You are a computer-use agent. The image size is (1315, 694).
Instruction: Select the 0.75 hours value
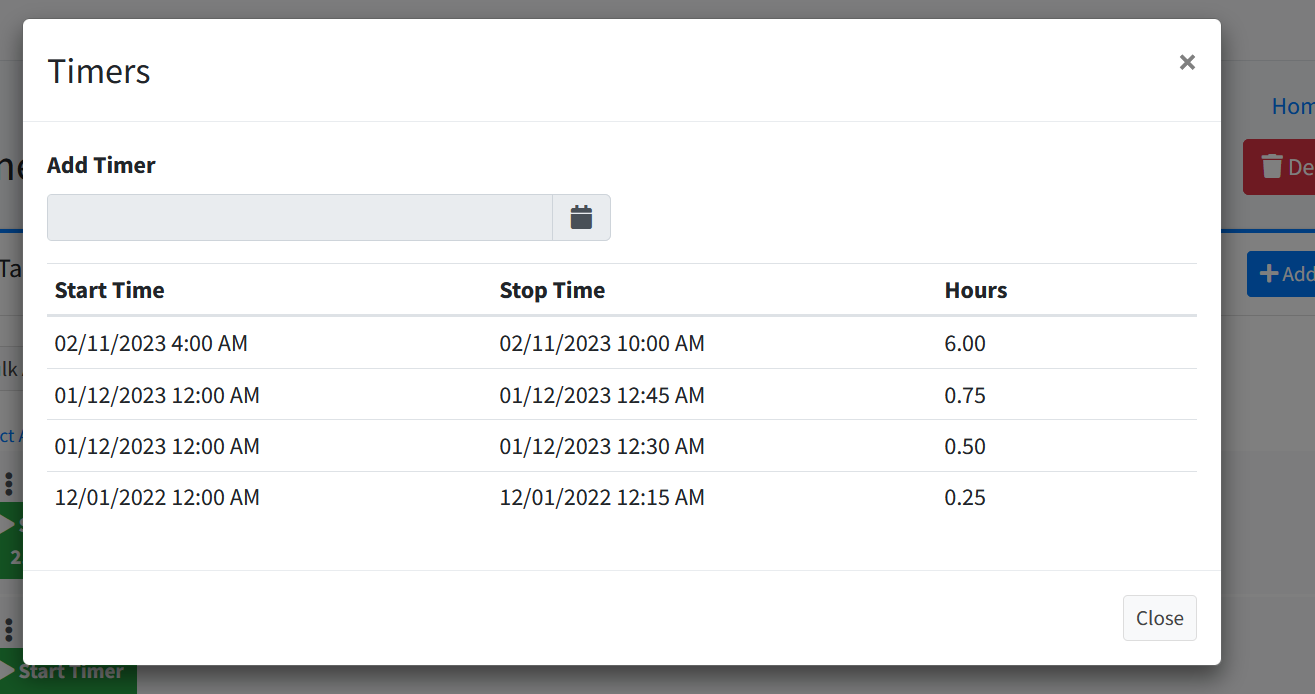click(965, 395)
